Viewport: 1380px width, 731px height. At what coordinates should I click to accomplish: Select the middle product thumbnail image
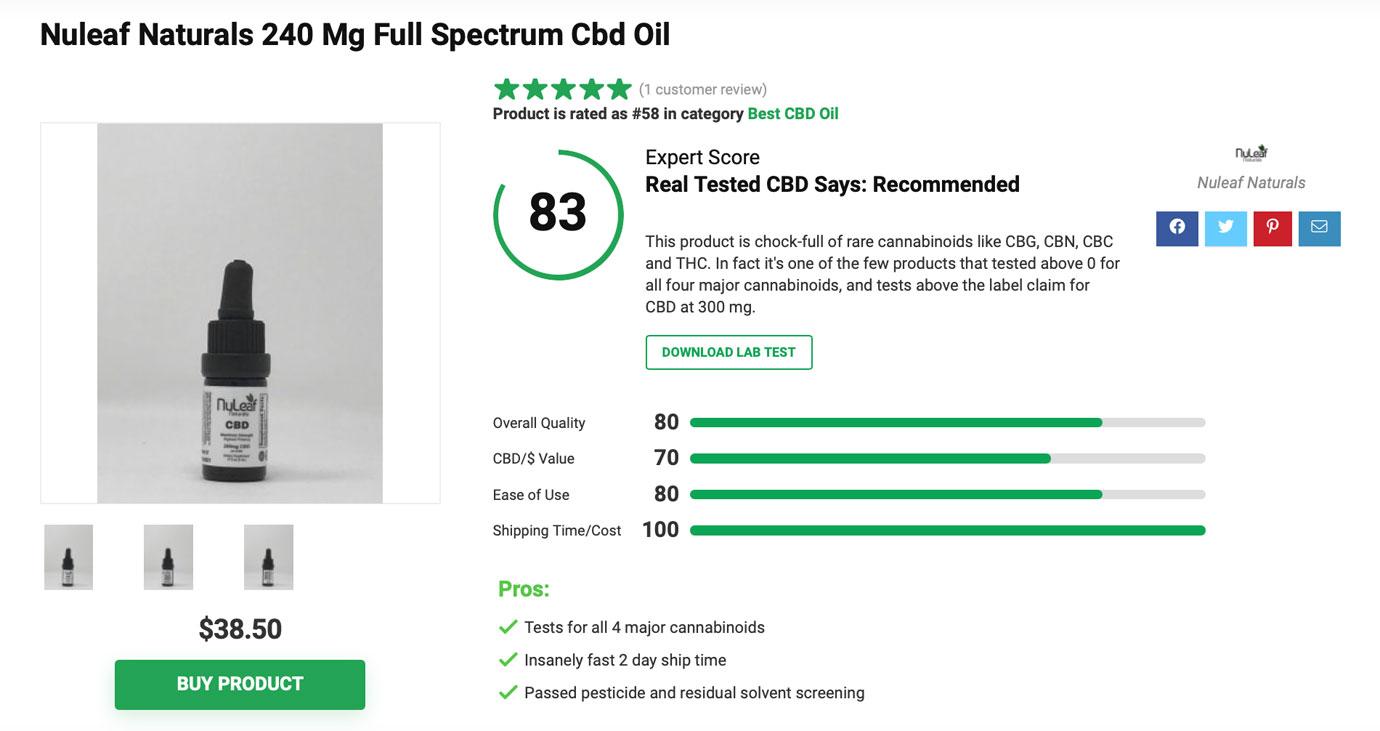click(x=168, y=557)
